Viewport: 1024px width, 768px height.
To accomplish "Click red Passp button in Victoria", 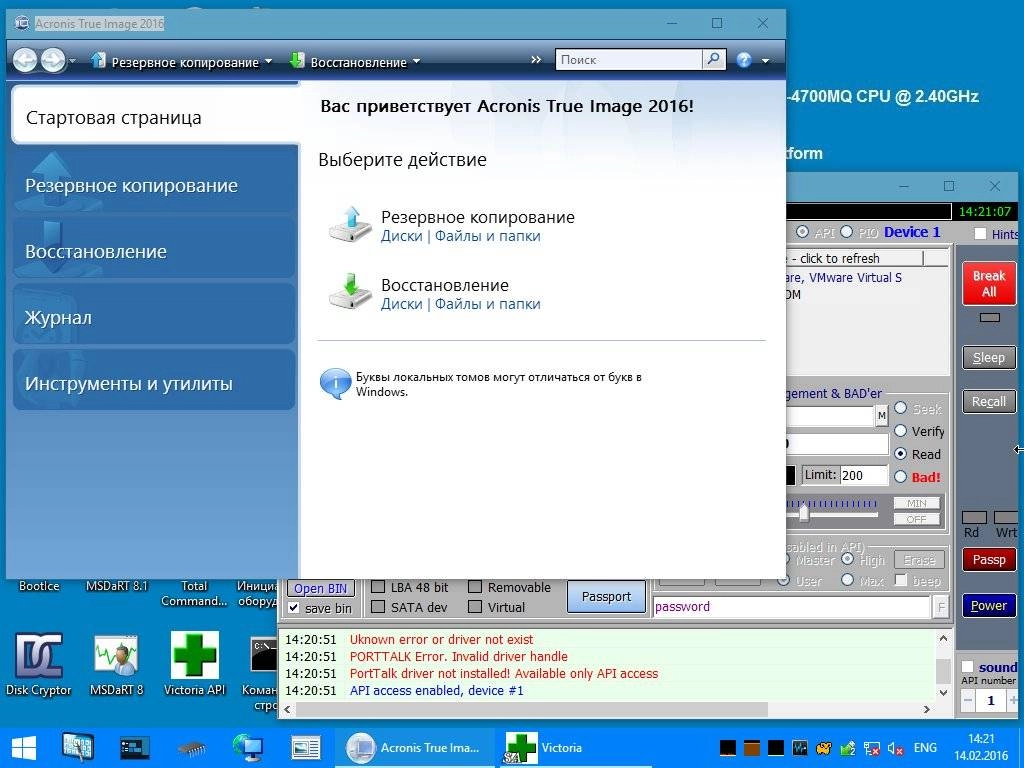I will 989,560.
